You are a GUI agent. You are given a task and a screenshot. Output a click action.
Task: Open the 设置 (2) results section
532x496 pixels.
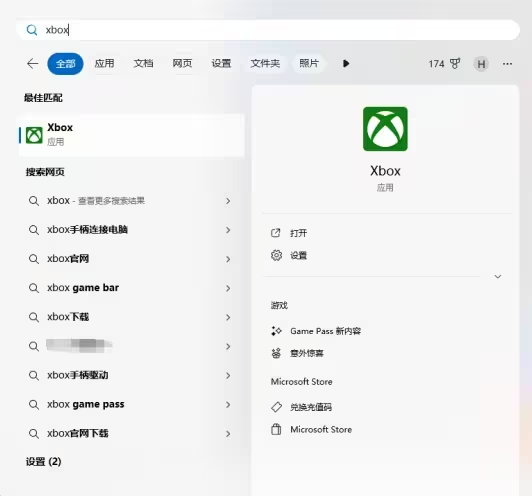click(x=43, y=462)
